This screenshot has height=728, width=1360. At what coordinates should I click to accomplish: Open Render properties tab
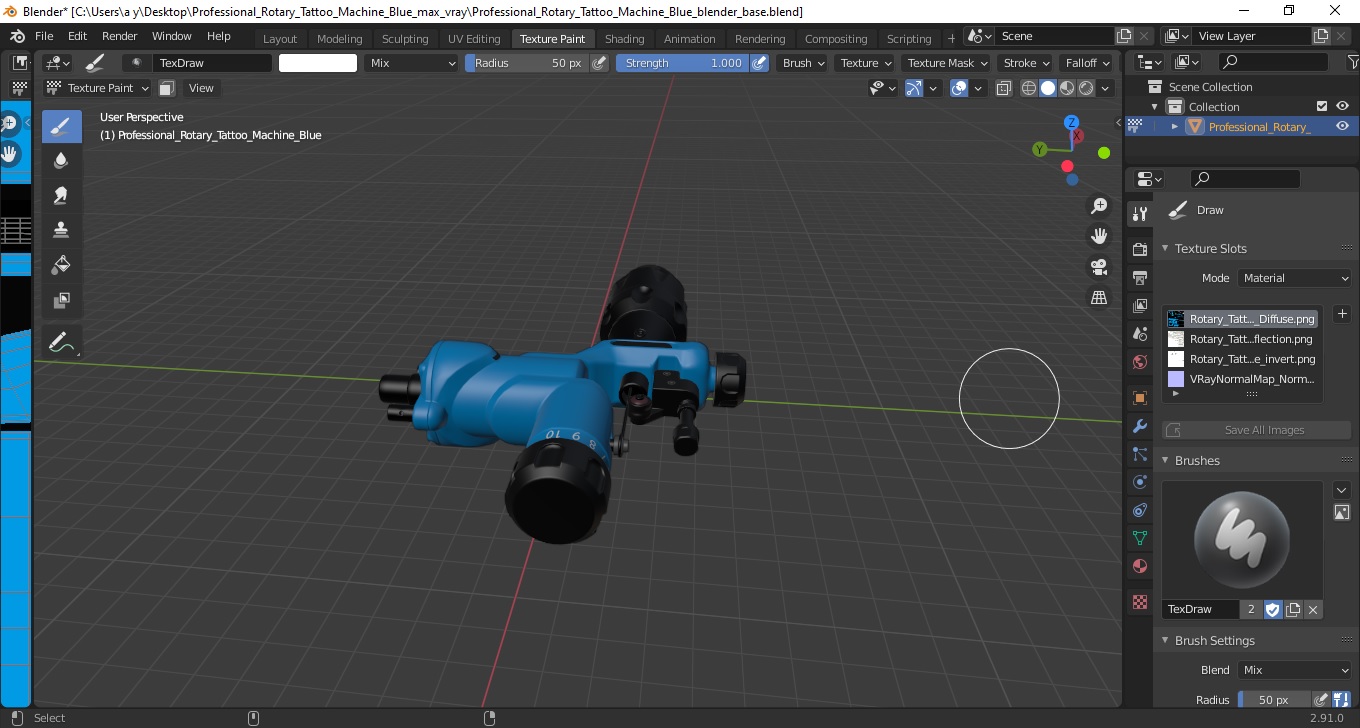1139,249
